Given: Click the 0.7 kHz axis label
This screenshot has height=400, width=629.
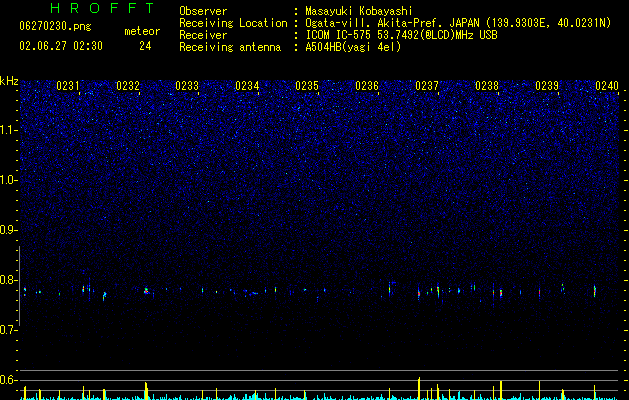Looking at the screenshot, I should pyautogui.click(x=9, y=330).
